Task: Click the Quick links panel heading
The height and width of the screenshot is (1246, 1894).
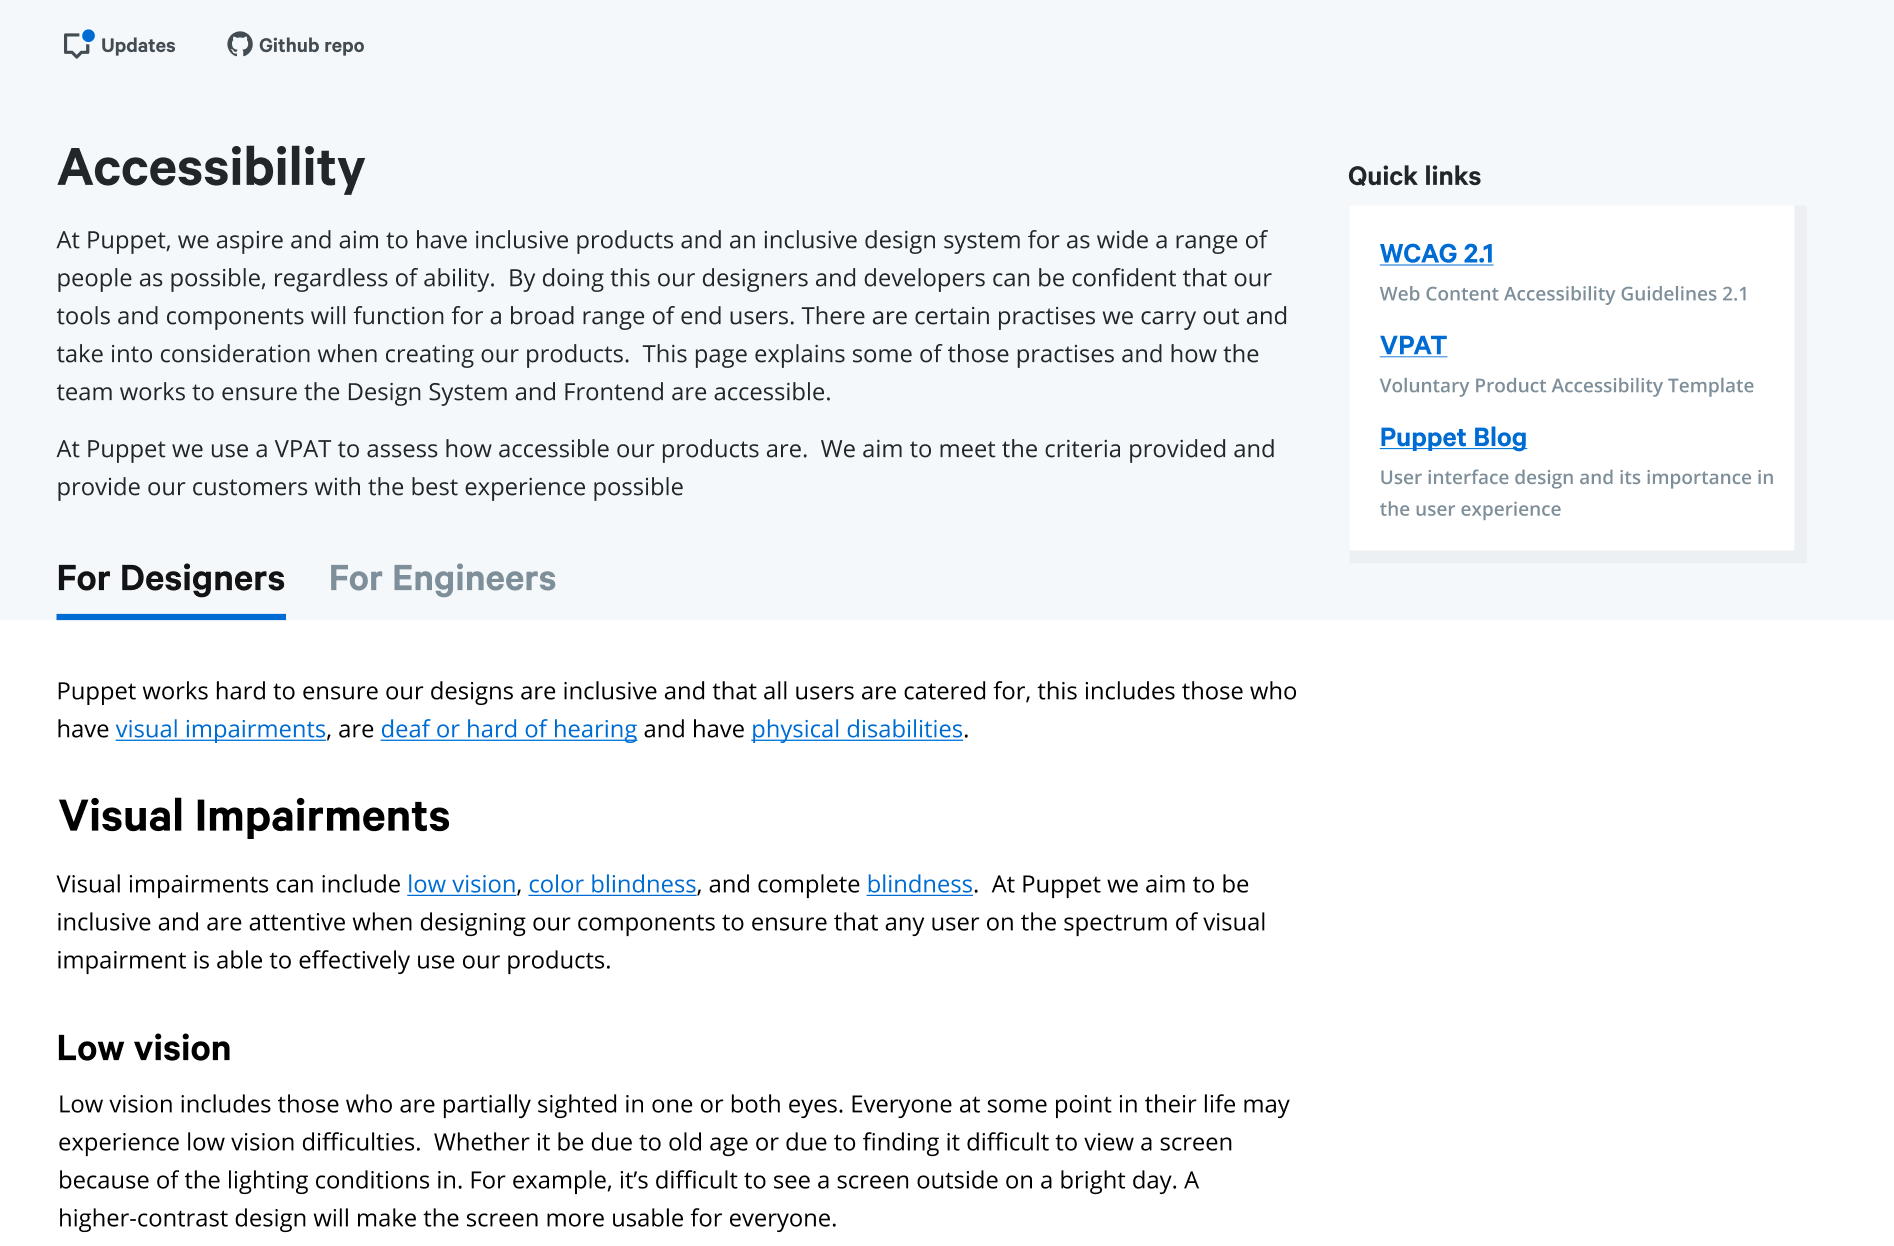Action: tap(1414, 177)
